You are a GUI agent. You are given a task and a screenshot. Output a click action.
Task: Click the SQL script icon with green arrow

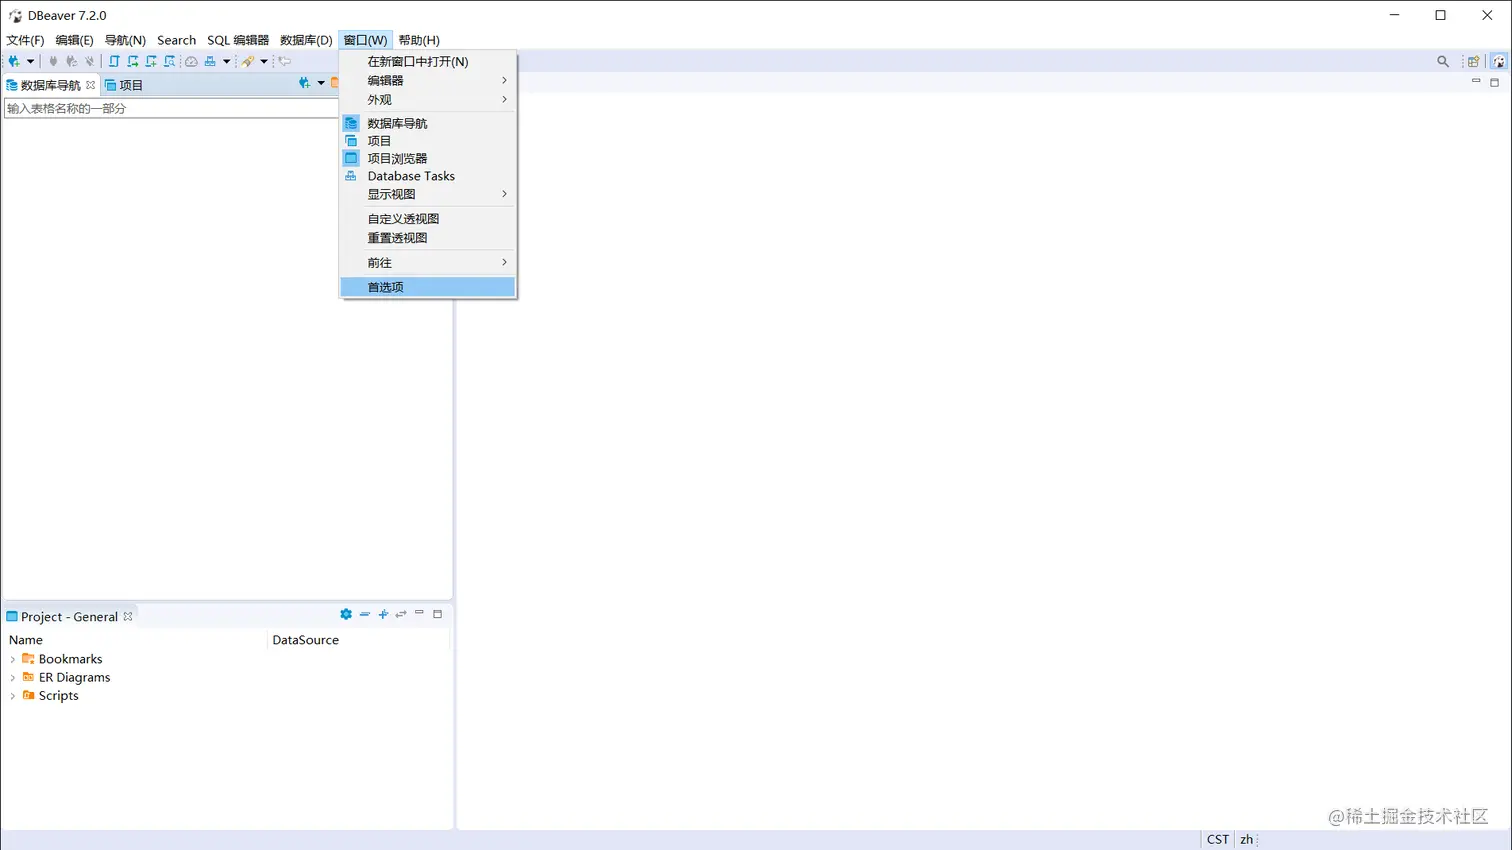click(x=132, y=61)
